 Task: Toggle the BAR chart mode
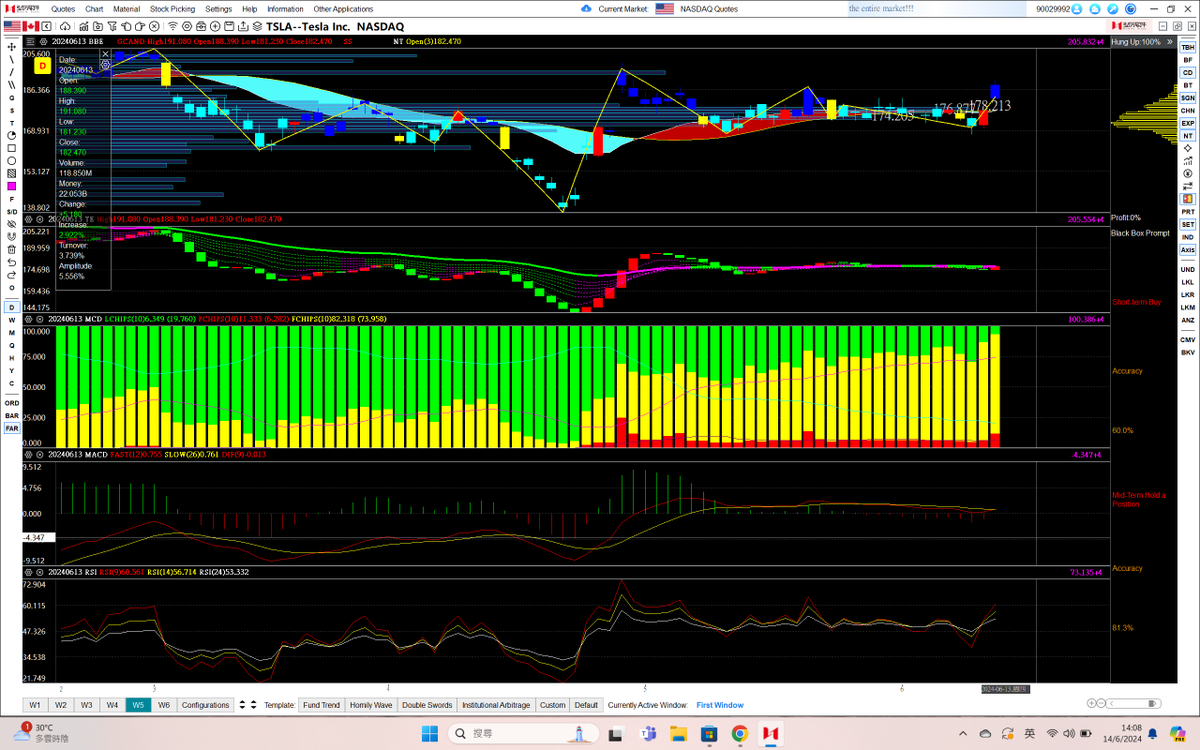tap(12, 415)
